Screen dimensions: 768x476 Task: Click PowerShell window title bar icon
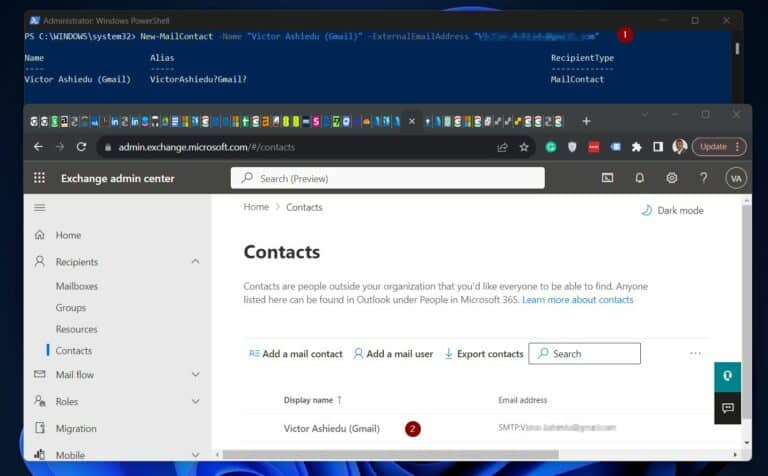(34, 21)
